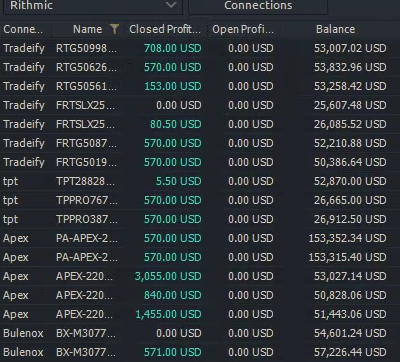Viewport: 400px width, 362px height.
Task: Select account RTG50626 name cell
Action: (86, 67)
